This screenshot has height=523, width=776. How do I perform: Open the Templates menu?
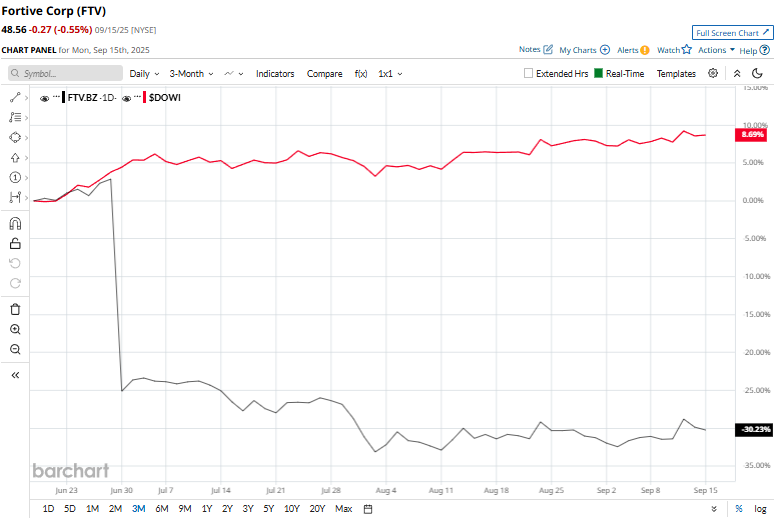(676, 73)
